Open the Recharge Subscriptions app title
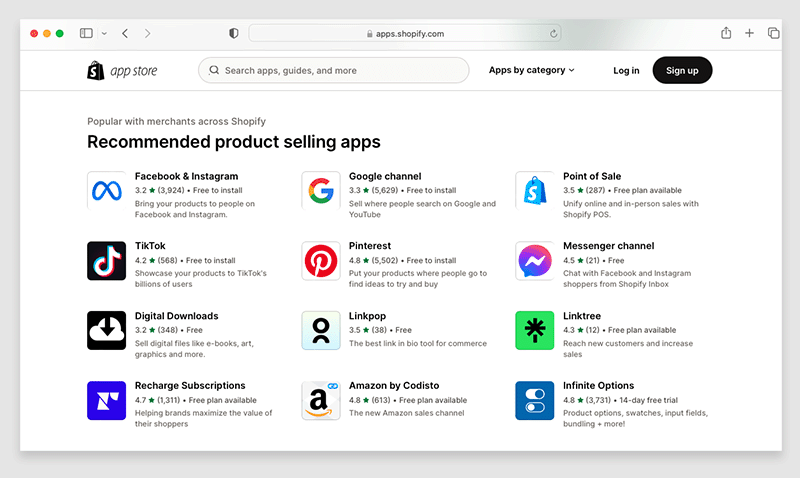The height and width of the screenshot is (478, 800). click(190, 386)
